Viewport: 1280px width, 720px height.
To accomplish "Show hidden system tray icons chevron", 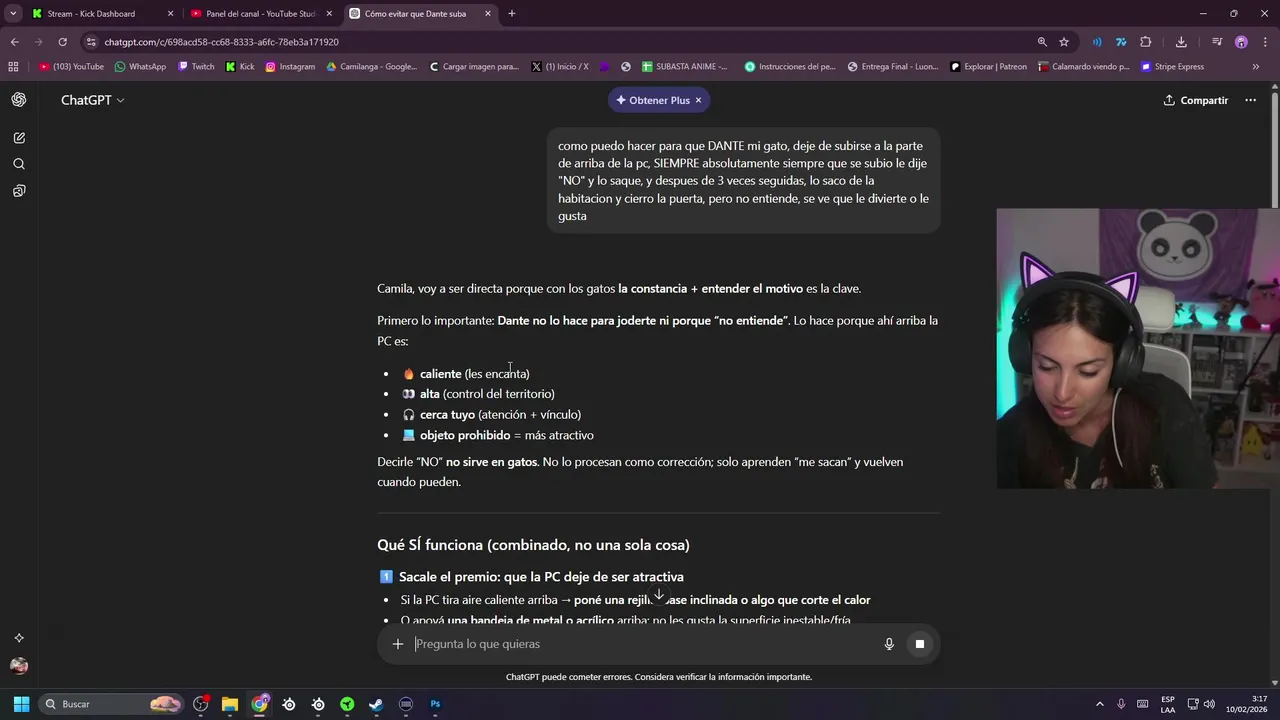I will (1100, 704).
